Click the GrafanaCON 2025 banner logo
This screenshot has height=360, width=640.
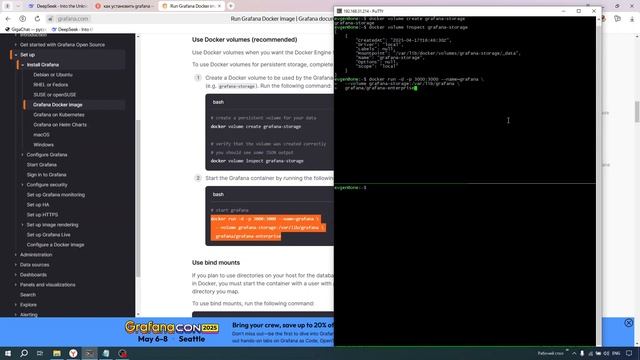point(171,327)
